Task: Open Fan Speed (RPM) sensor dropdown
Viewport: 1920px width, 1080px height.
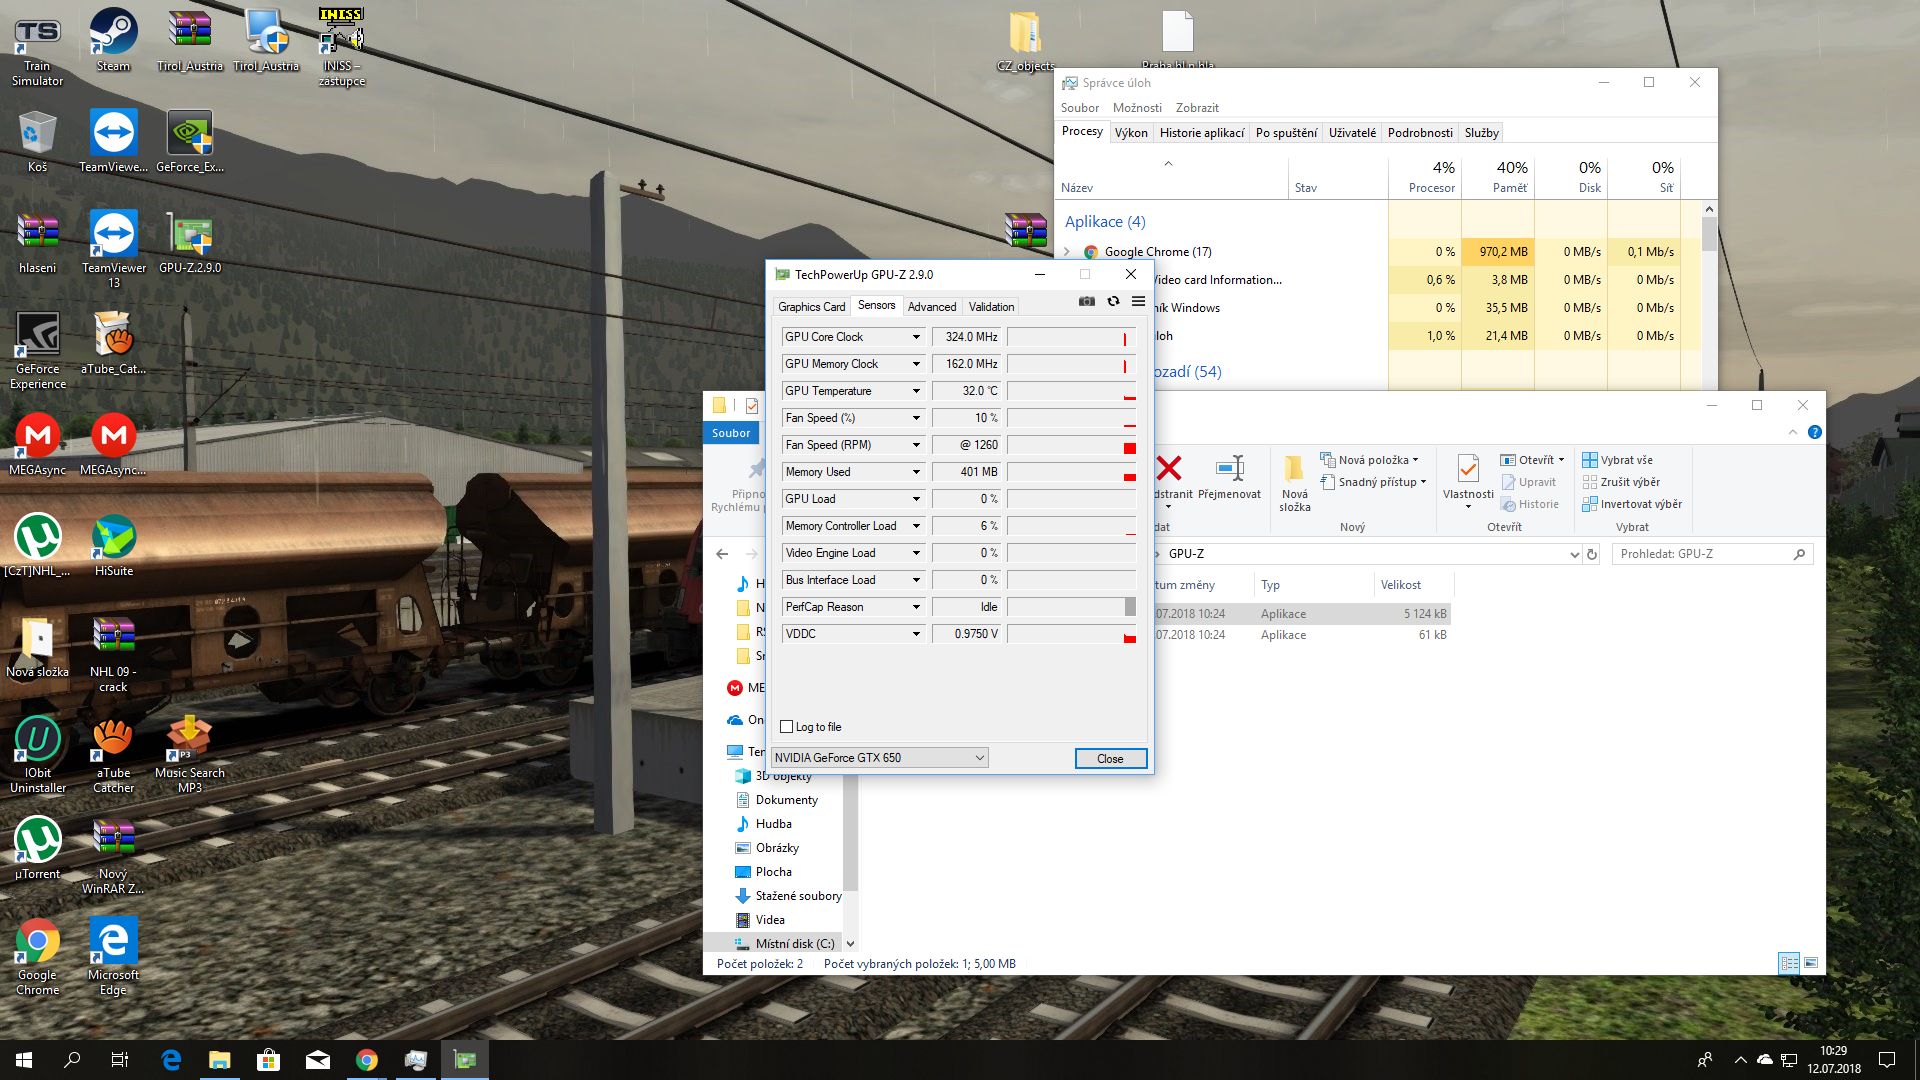Action: point(915,445)
